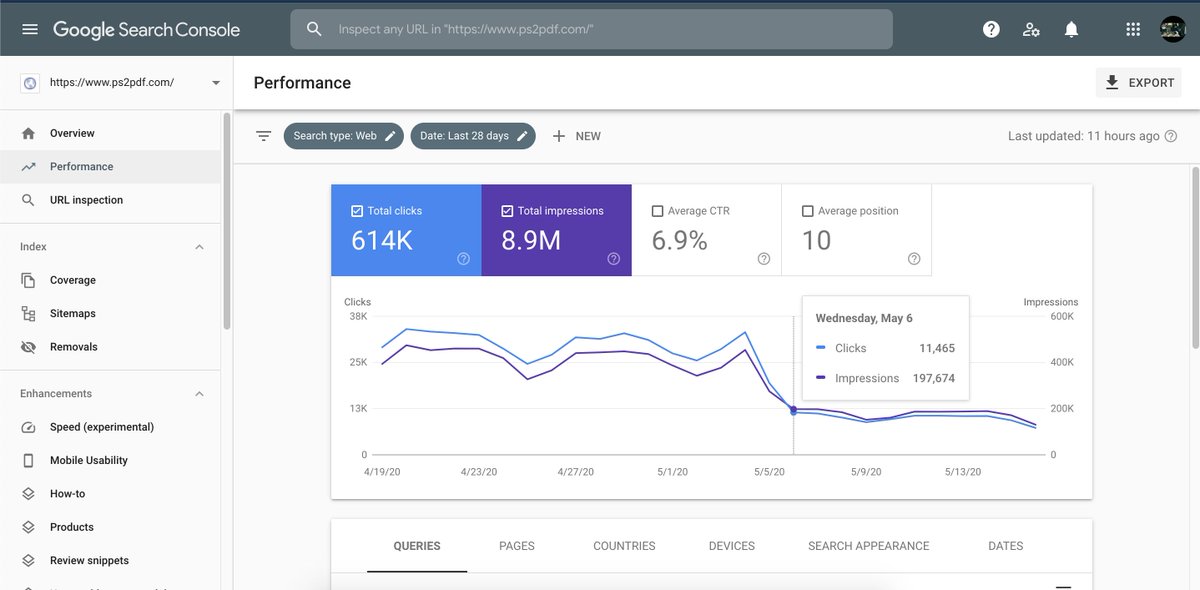This screenshot has height=590, width=1200.
Task: Open help icon on Average CTR card
Action: pos(763,258)
